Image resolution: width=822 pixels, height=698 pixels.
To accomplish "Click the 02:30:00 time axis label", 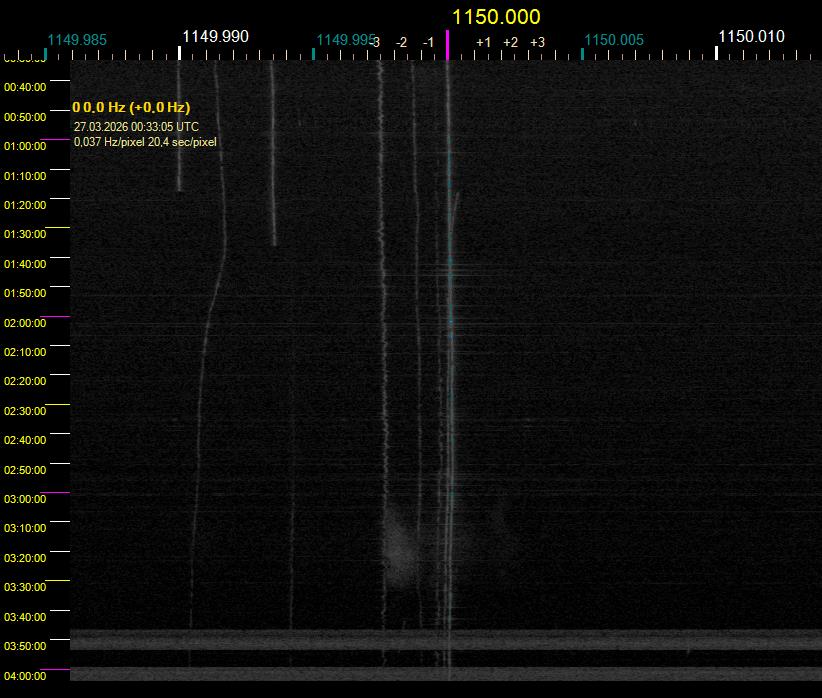I will pyautogui.click(x=25, y=411).
